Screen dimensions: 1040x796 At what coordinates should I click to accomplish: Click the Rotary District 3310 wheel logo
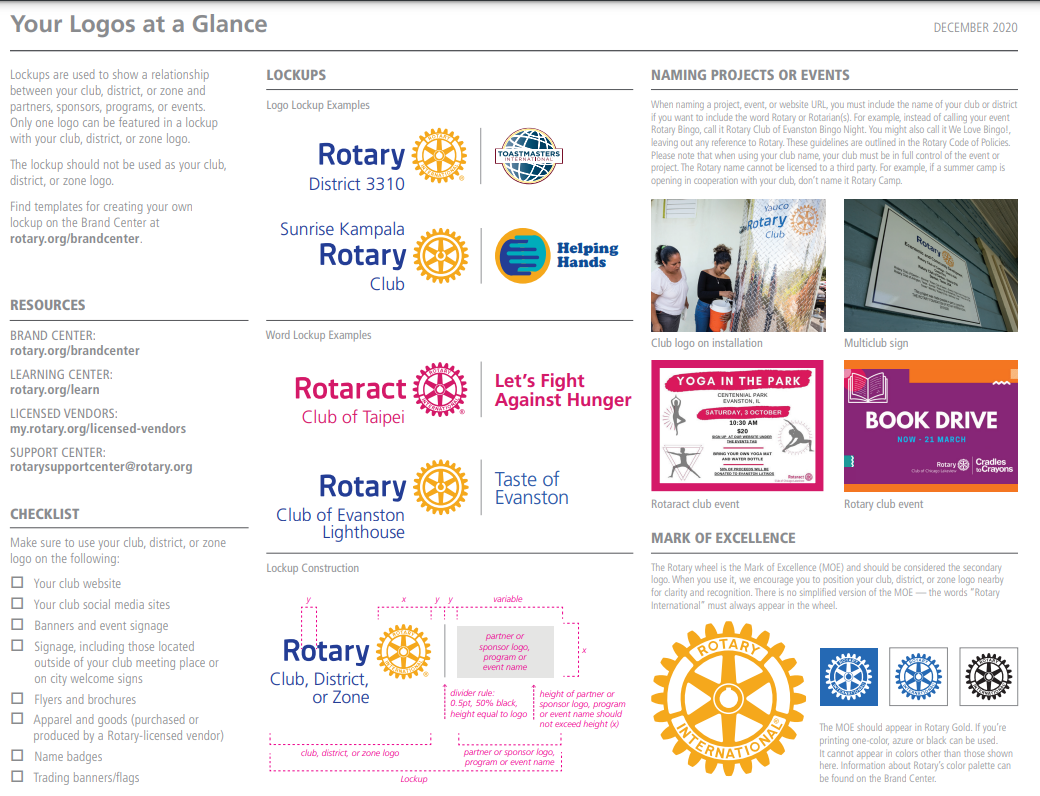(438, 157)
